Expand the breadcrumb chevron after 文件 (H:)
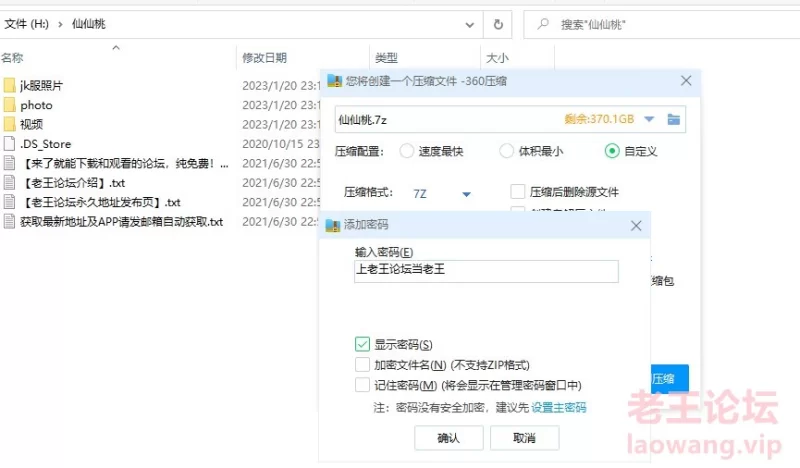The width and height of the screenshot is (800, 468). pos(60,24)
